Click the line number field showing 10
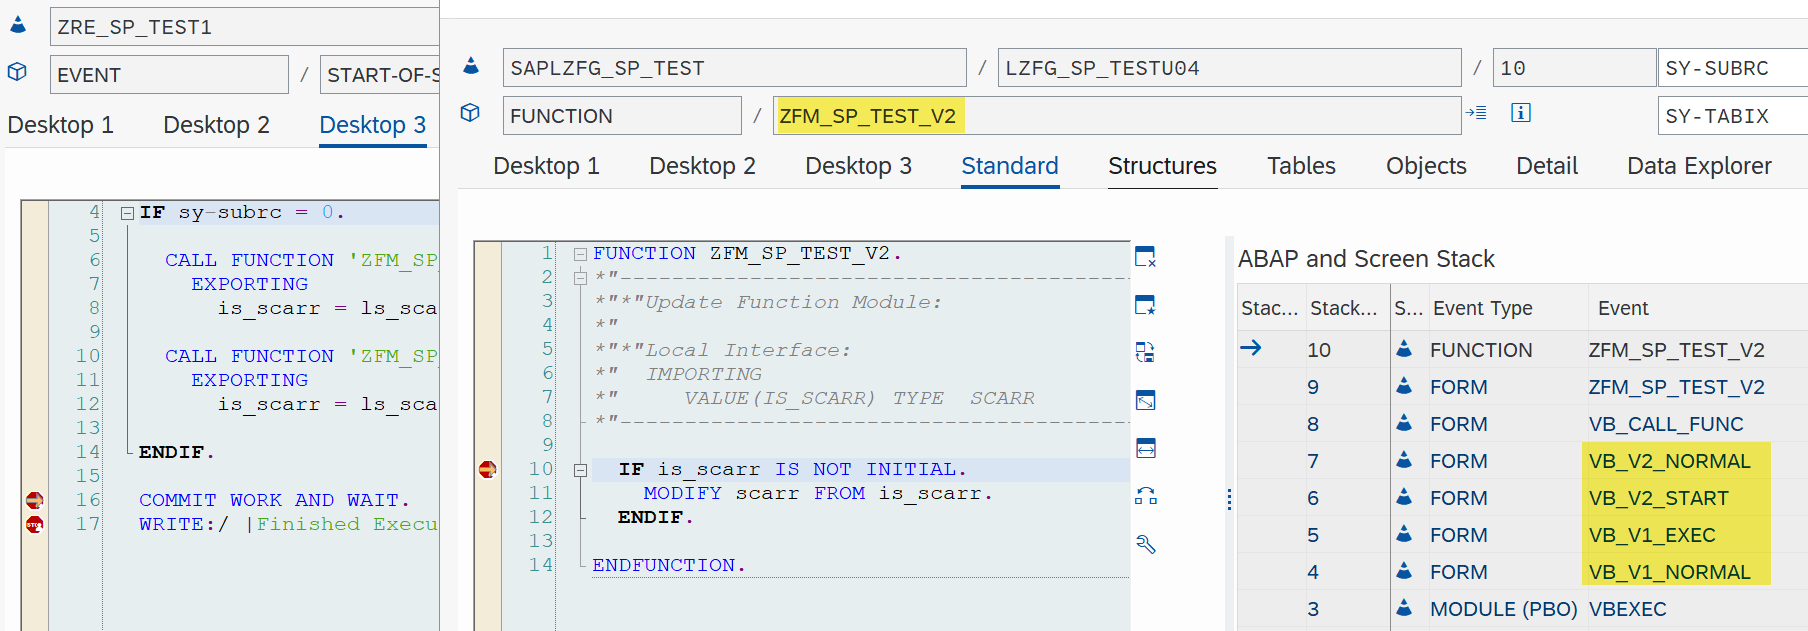1808x631 pixels. (1574, 68)
